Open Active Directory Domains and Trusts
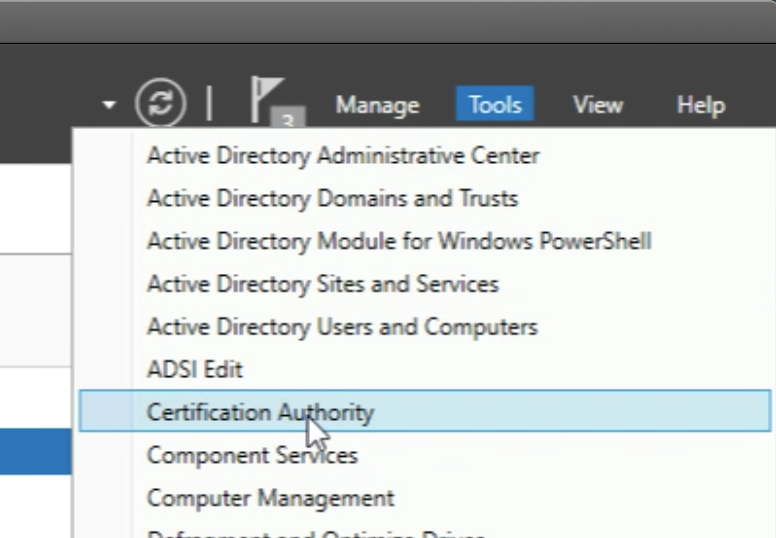776x538 pixels. [x=332, y=198]
